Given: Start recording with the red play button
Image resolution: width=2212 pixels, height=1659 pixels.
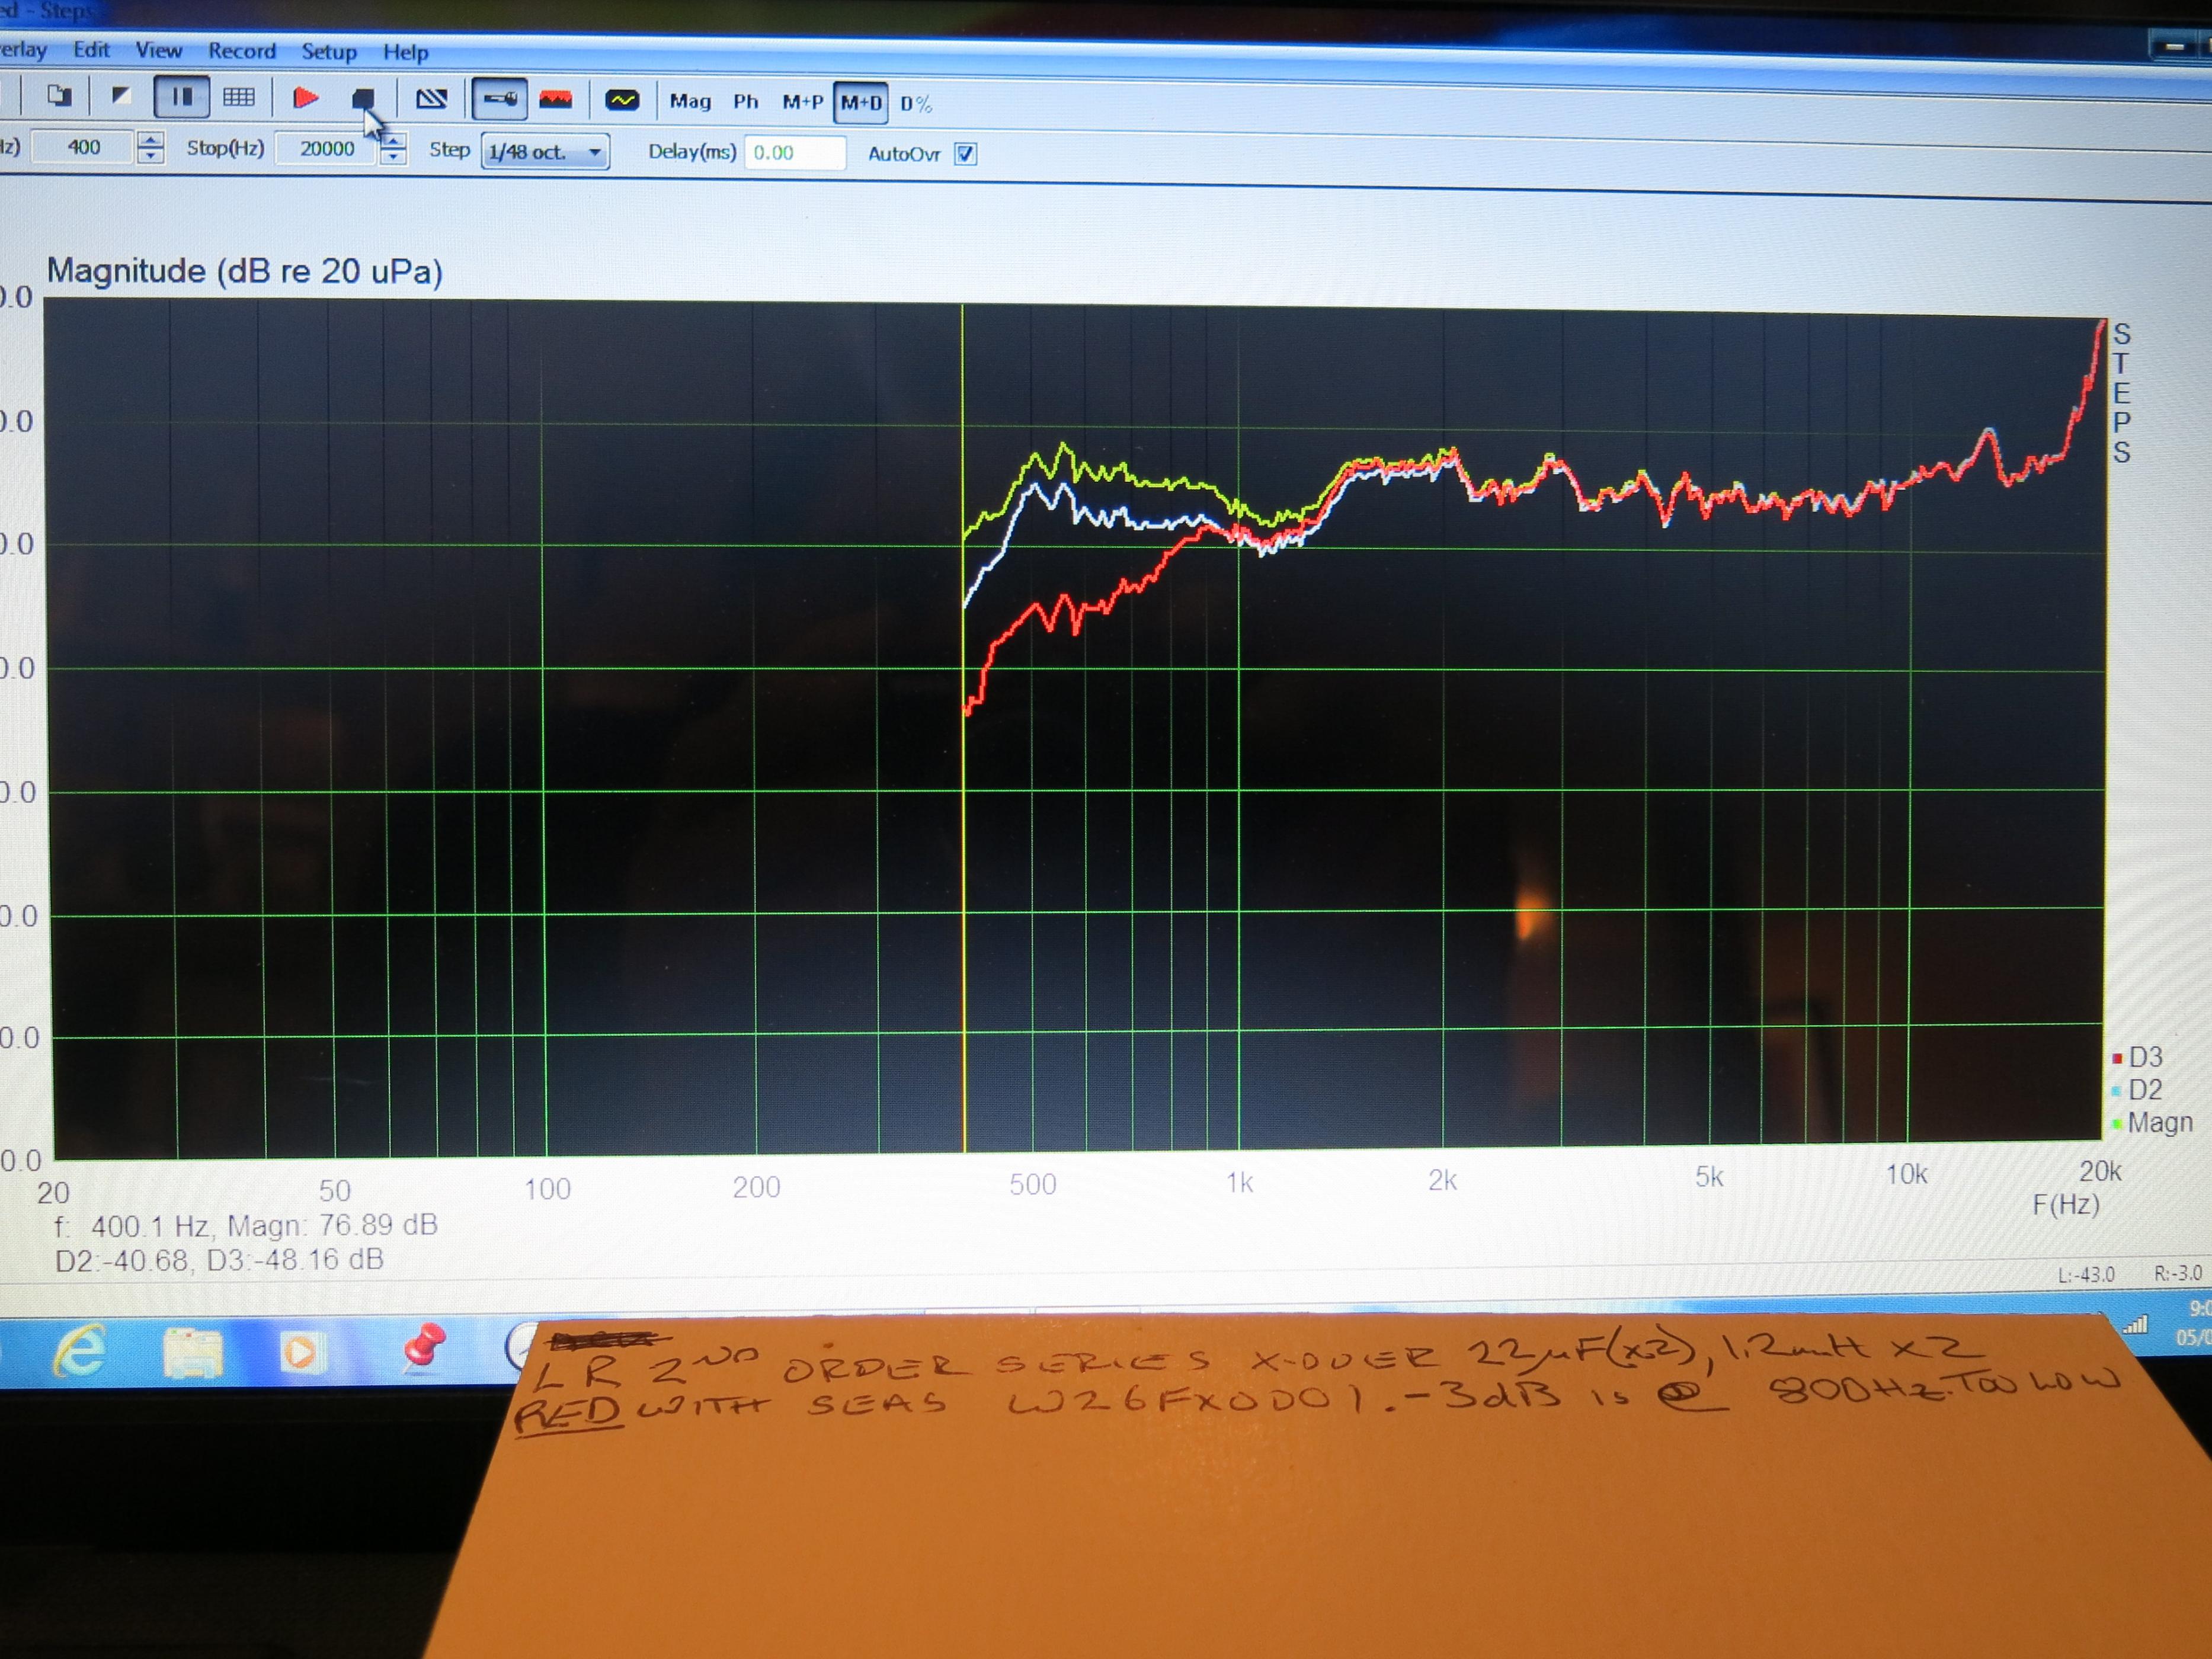Looking at the screenshot, I should pos(306,98).
